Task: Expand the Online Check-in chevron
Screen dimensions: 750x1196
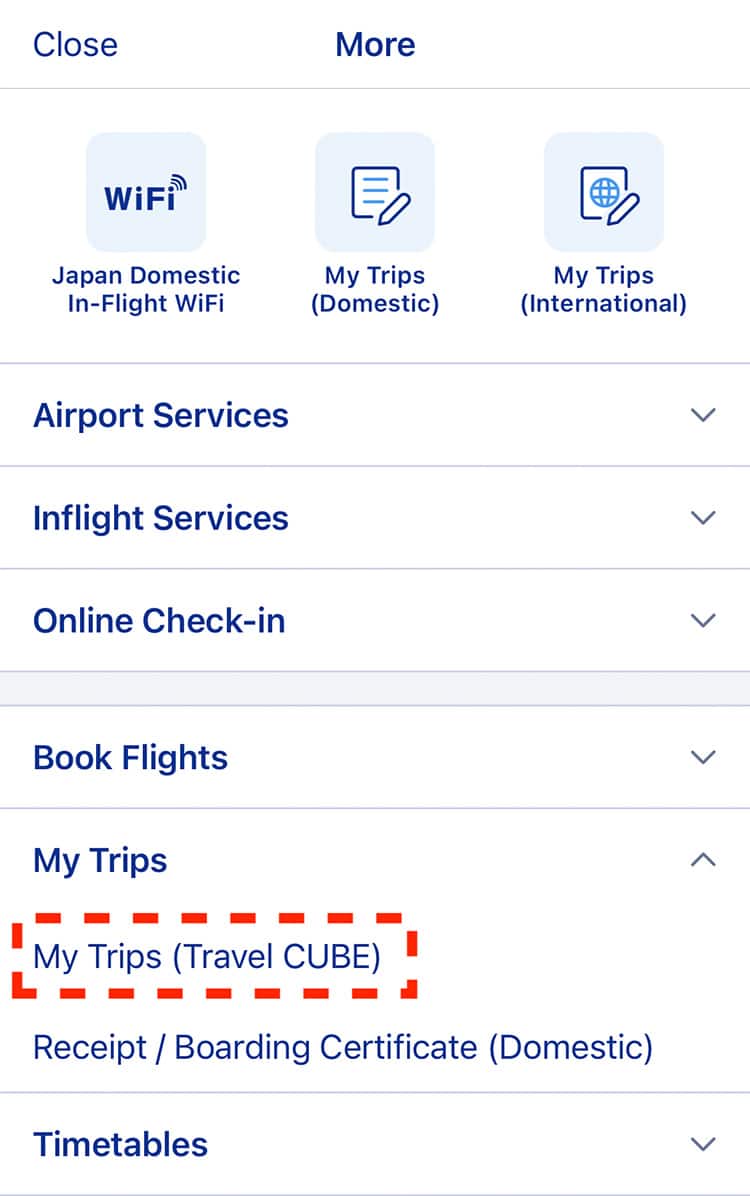Action: point(703,620)
